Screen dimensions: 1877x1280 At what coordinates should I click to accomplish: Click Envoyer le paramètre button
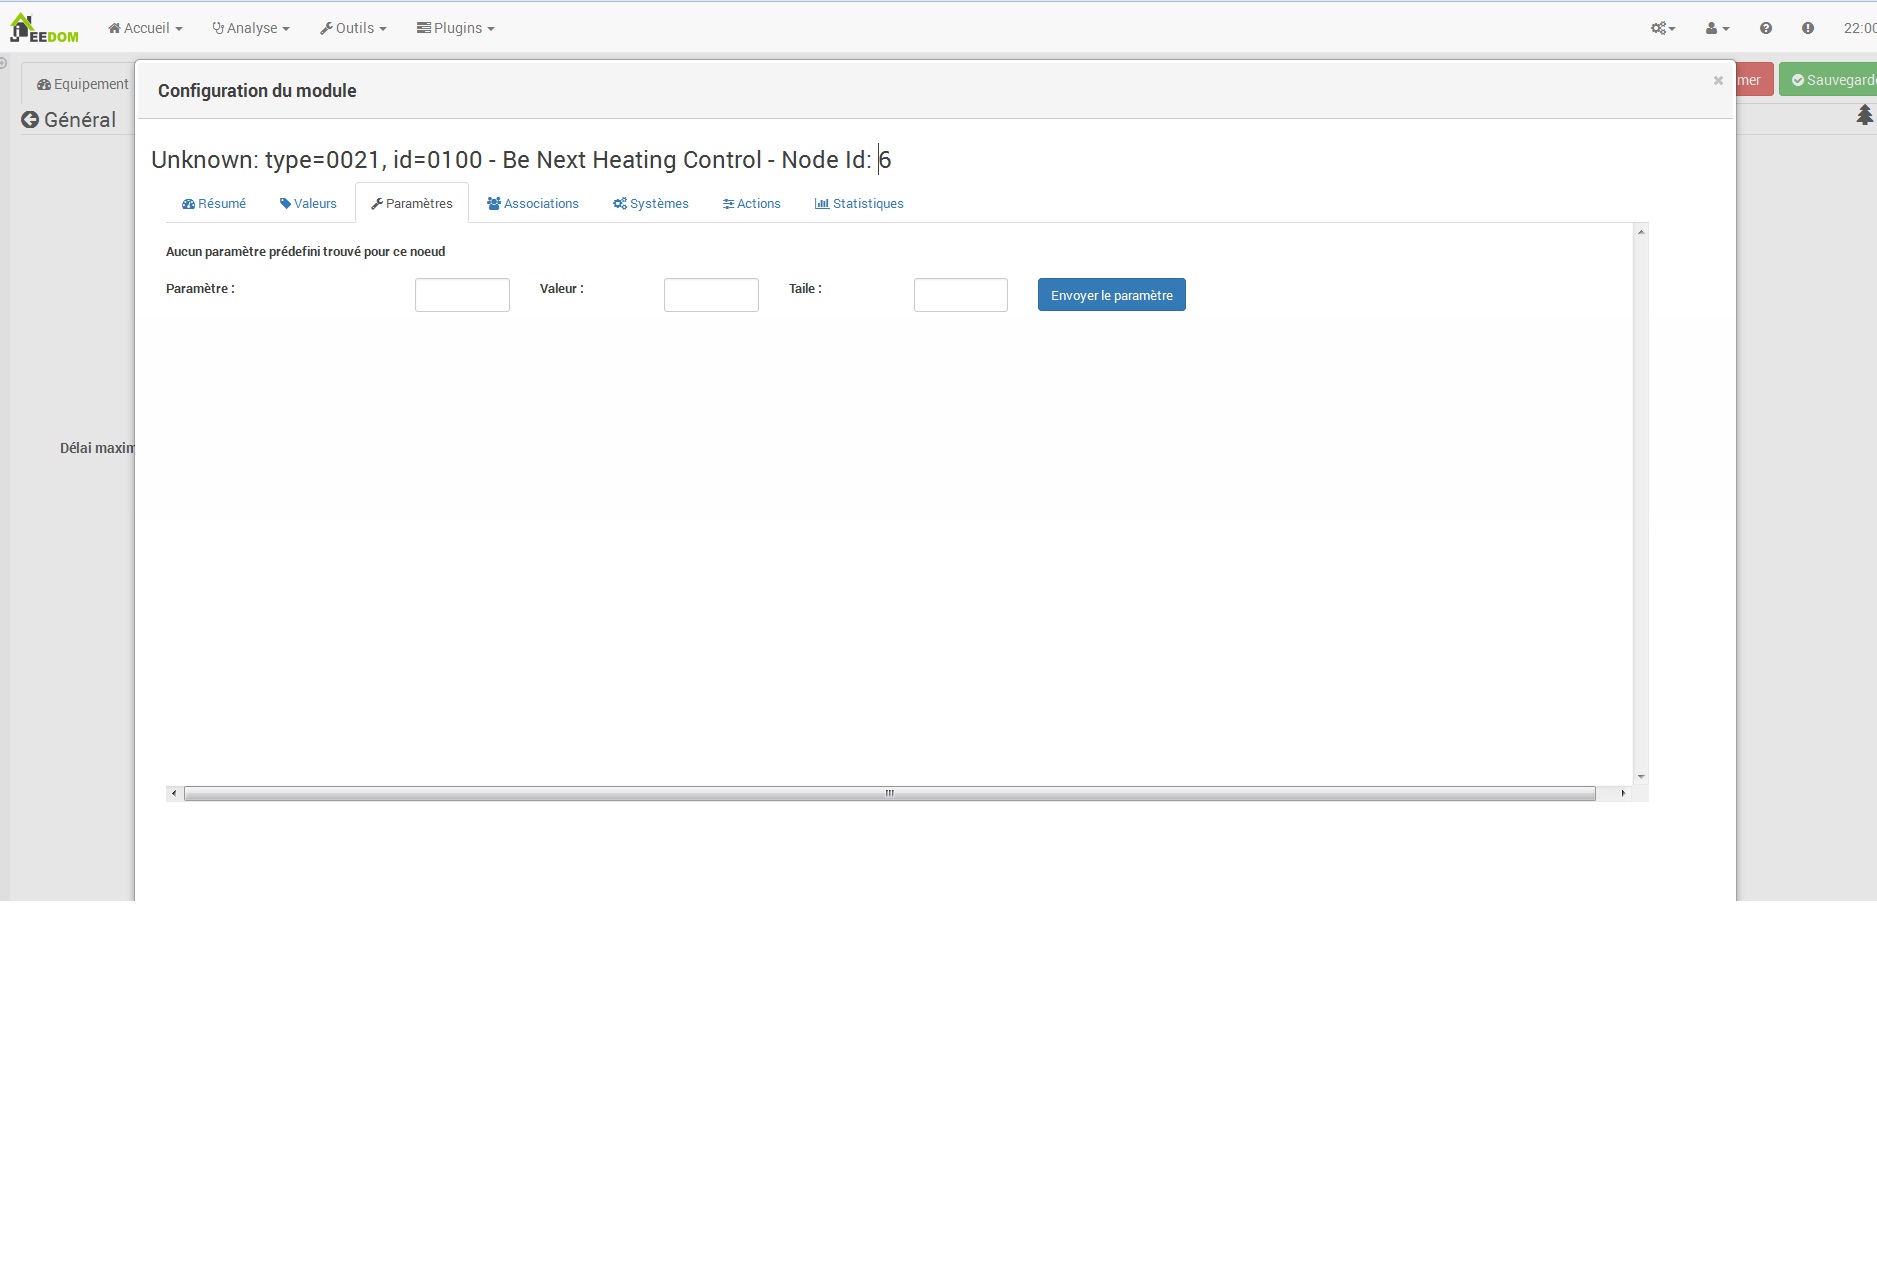tap(1112, 295)
